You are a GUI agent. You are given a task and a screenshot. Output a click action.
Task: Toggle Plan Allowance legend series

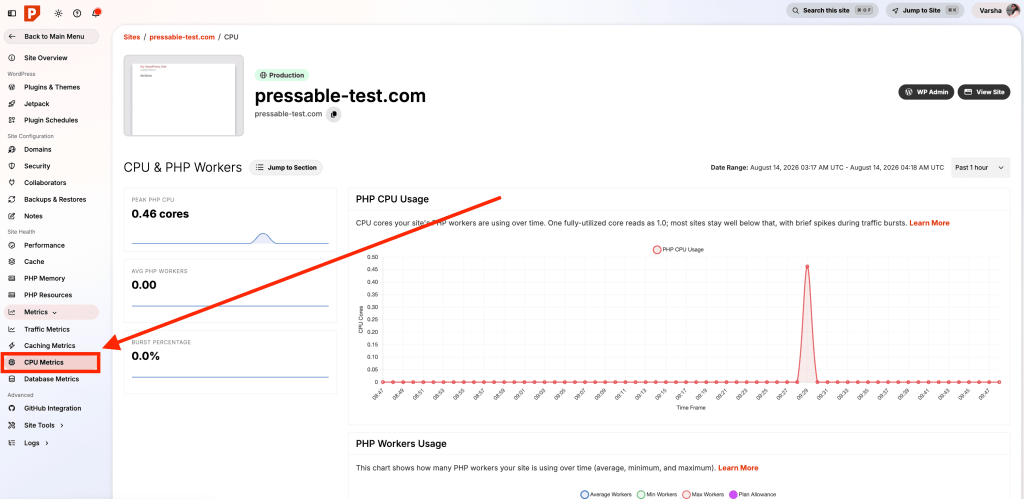click(752, 494)
